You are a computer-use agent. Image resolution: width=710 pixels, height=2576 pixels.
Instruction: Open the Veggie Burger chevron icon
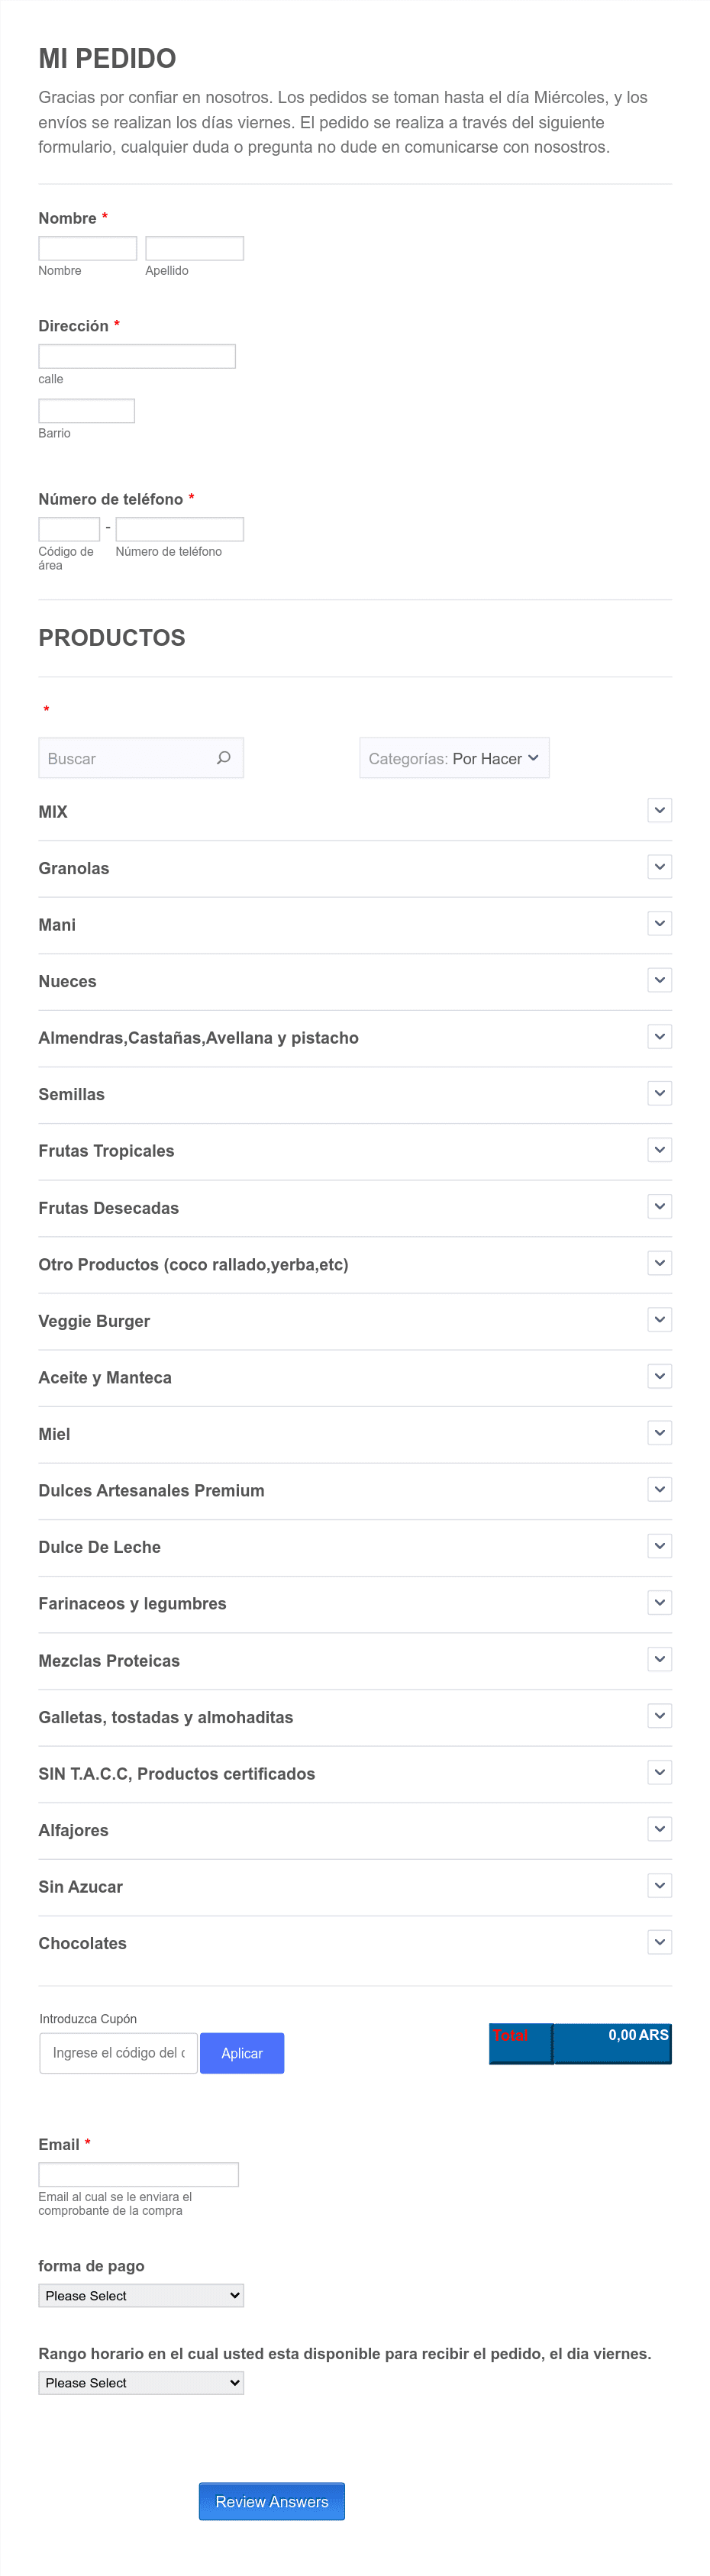click(659, 1320)
